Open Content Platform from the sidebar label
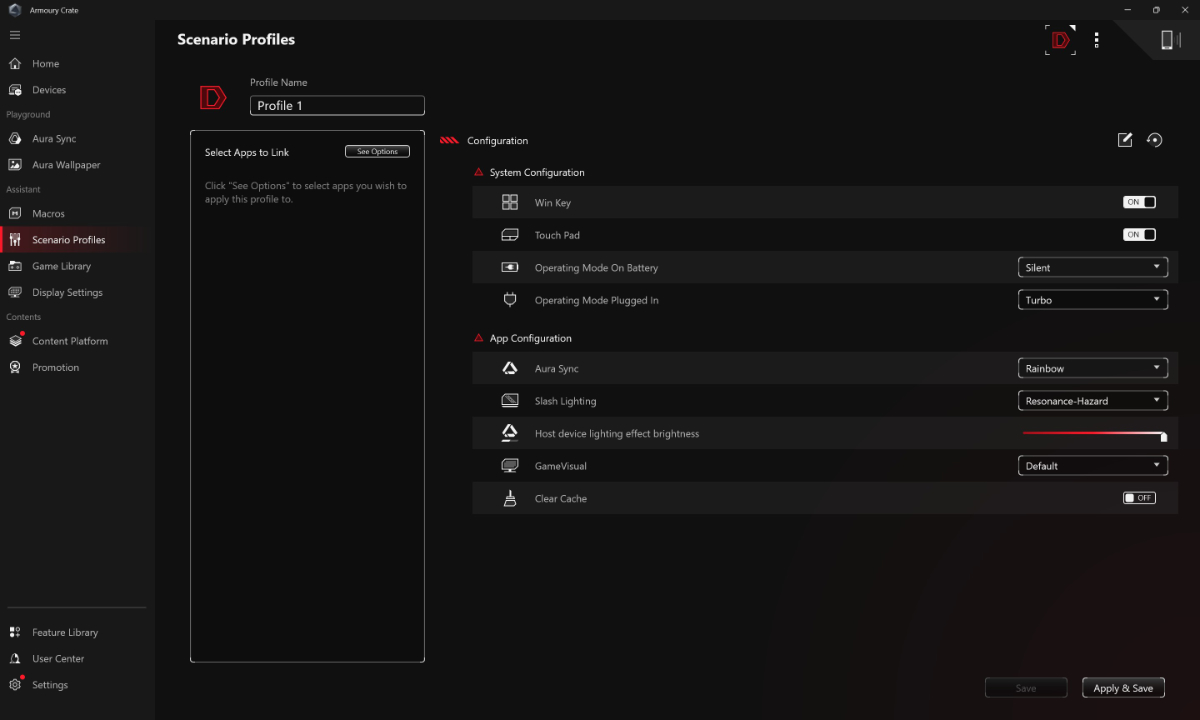 point(70,341)
